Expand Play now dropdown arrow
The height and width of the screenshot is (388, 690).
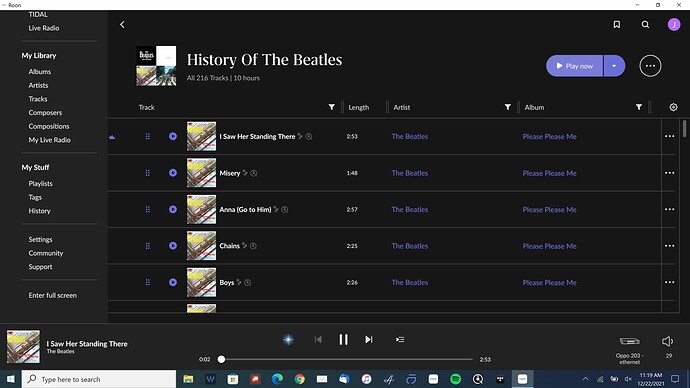point(614,66)
